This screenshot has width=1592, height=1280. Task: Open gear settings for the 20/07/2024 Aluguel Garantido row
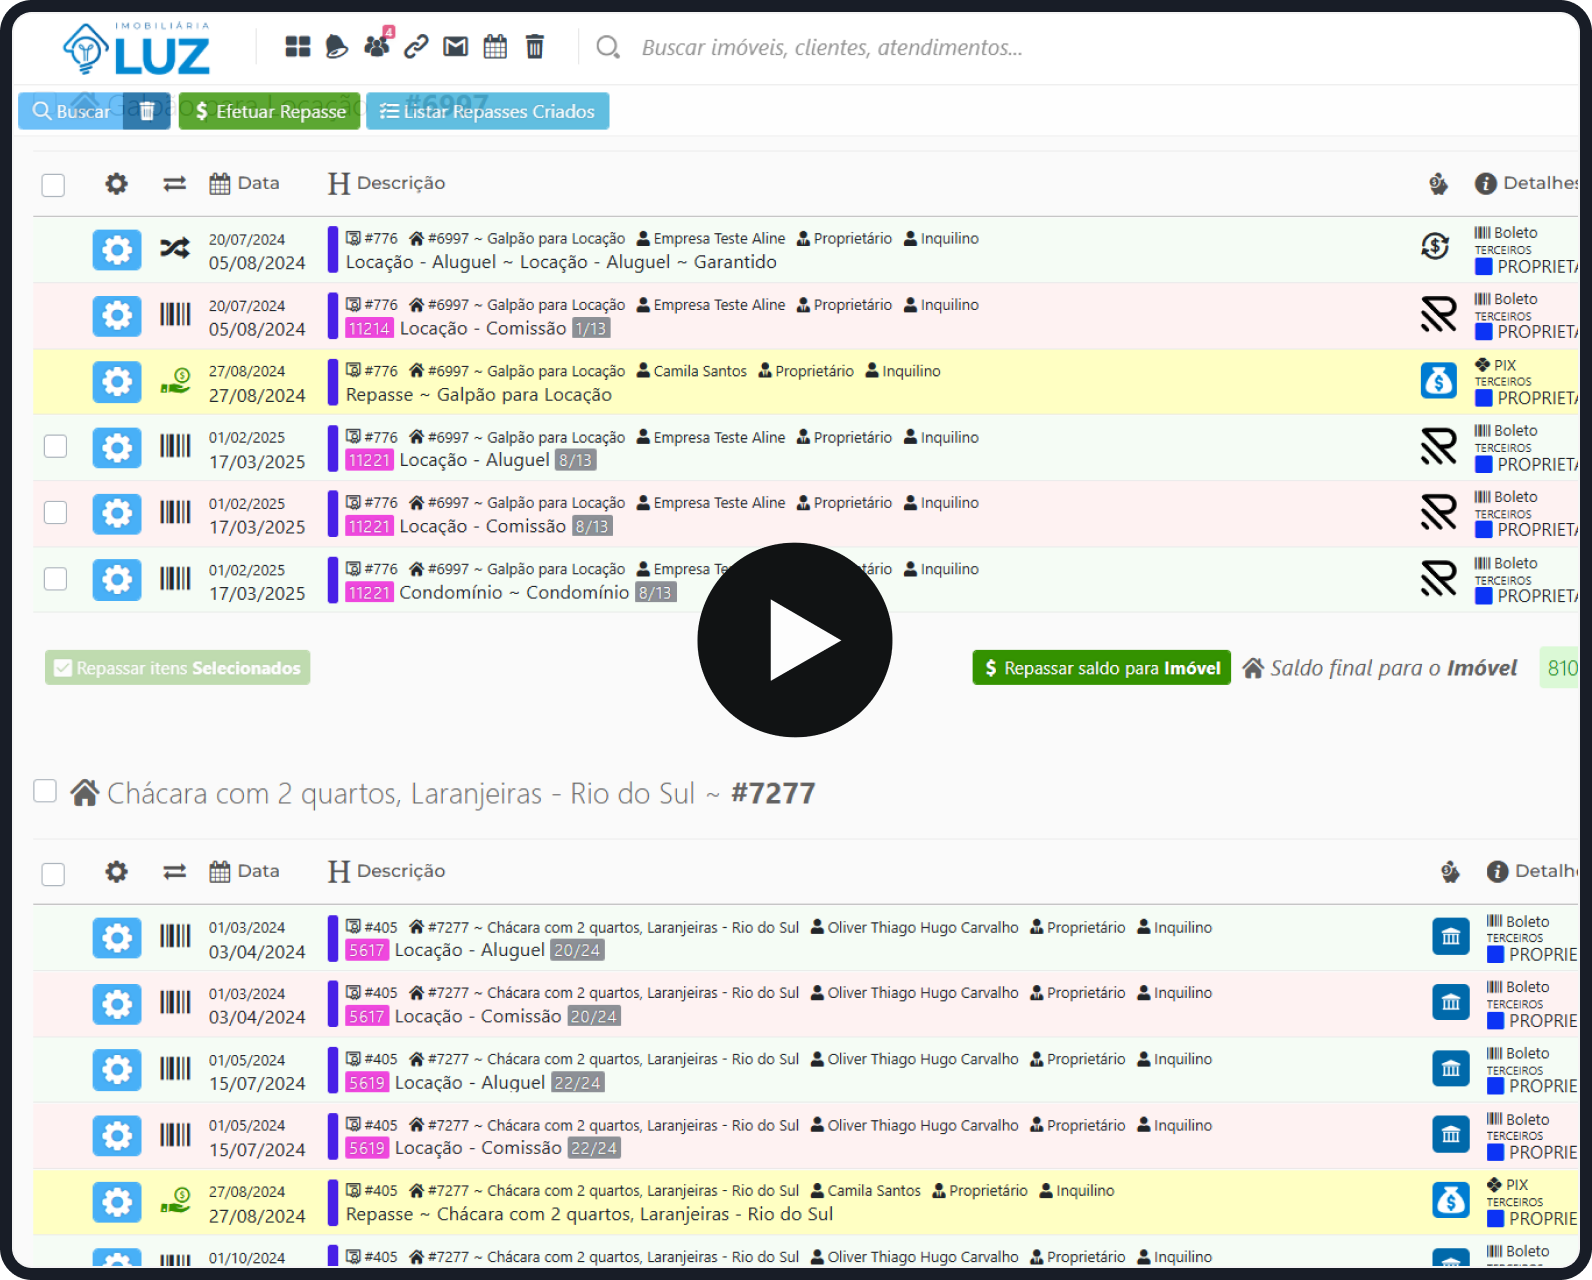[117, 250]
